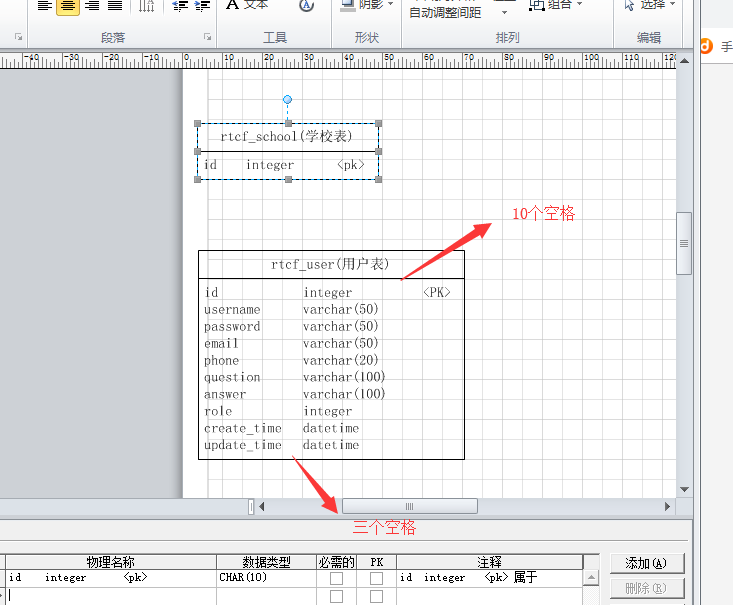Click the question row in rtcf_user
This screenshot has width=733, height=605.
[x=295, y=377]
